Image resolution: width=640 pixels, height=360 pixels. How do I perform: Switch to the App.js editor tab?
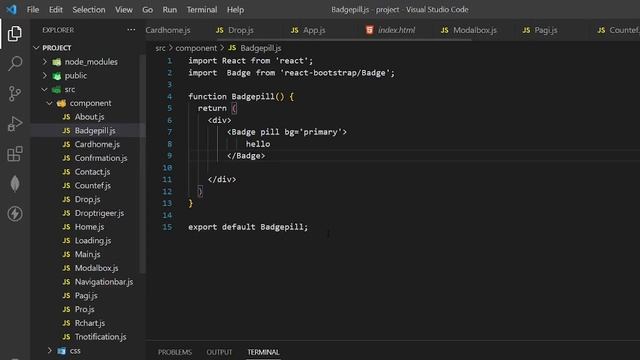click(x=314, y=30)
